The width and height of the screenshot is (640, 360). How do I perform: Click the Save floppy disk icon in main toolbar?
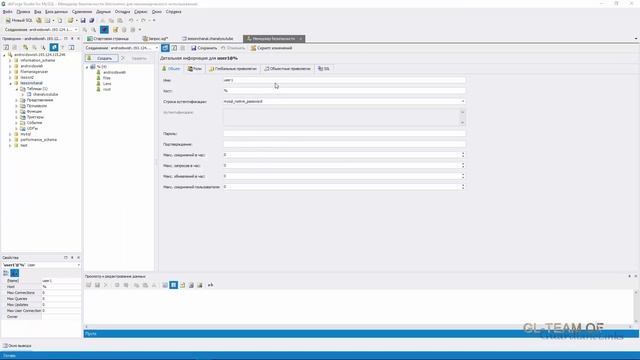click(x=83, y=20)
